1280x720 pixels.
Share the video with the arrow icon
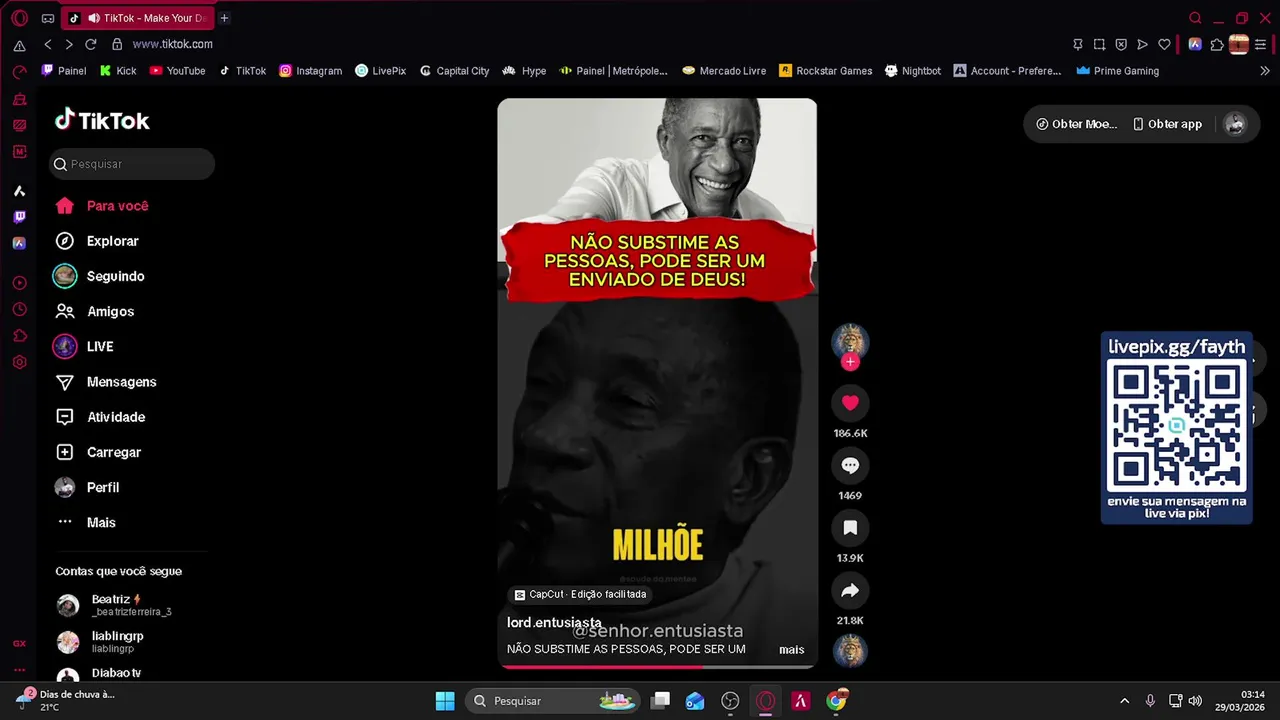coord(850,591)
